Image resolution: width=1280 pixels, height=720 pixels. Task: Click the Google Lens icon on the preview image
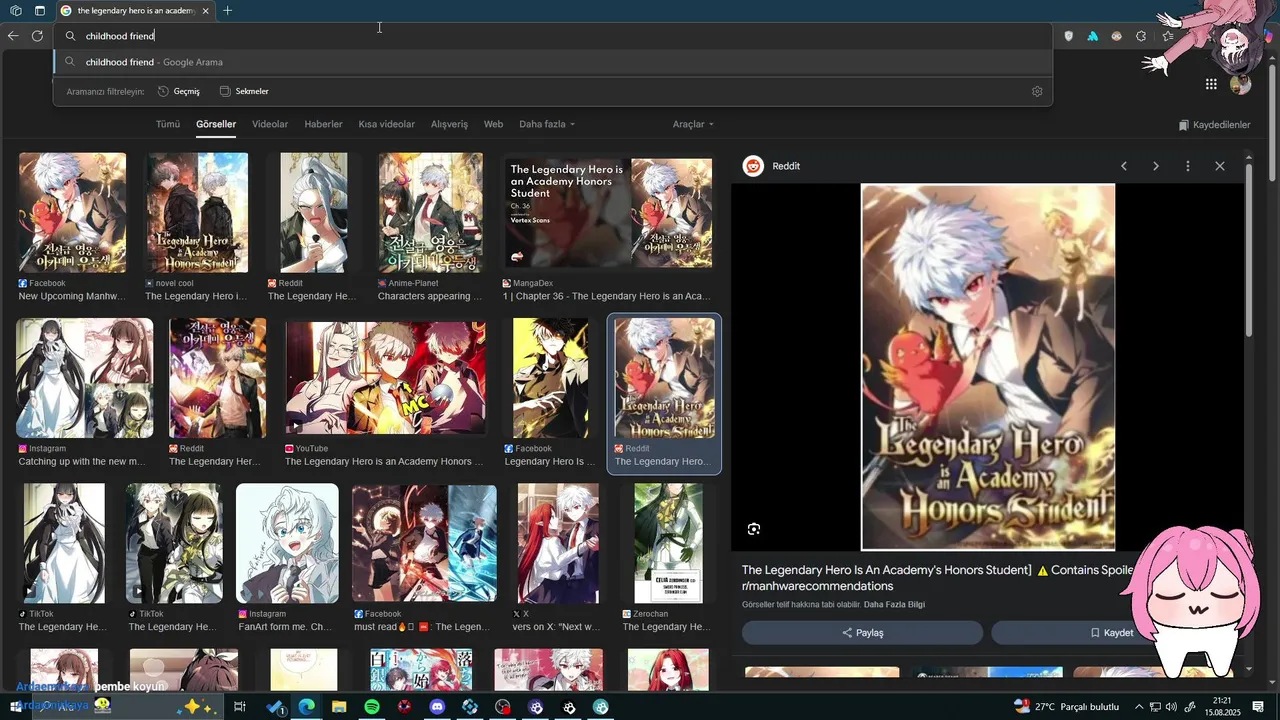coord(754,529)
